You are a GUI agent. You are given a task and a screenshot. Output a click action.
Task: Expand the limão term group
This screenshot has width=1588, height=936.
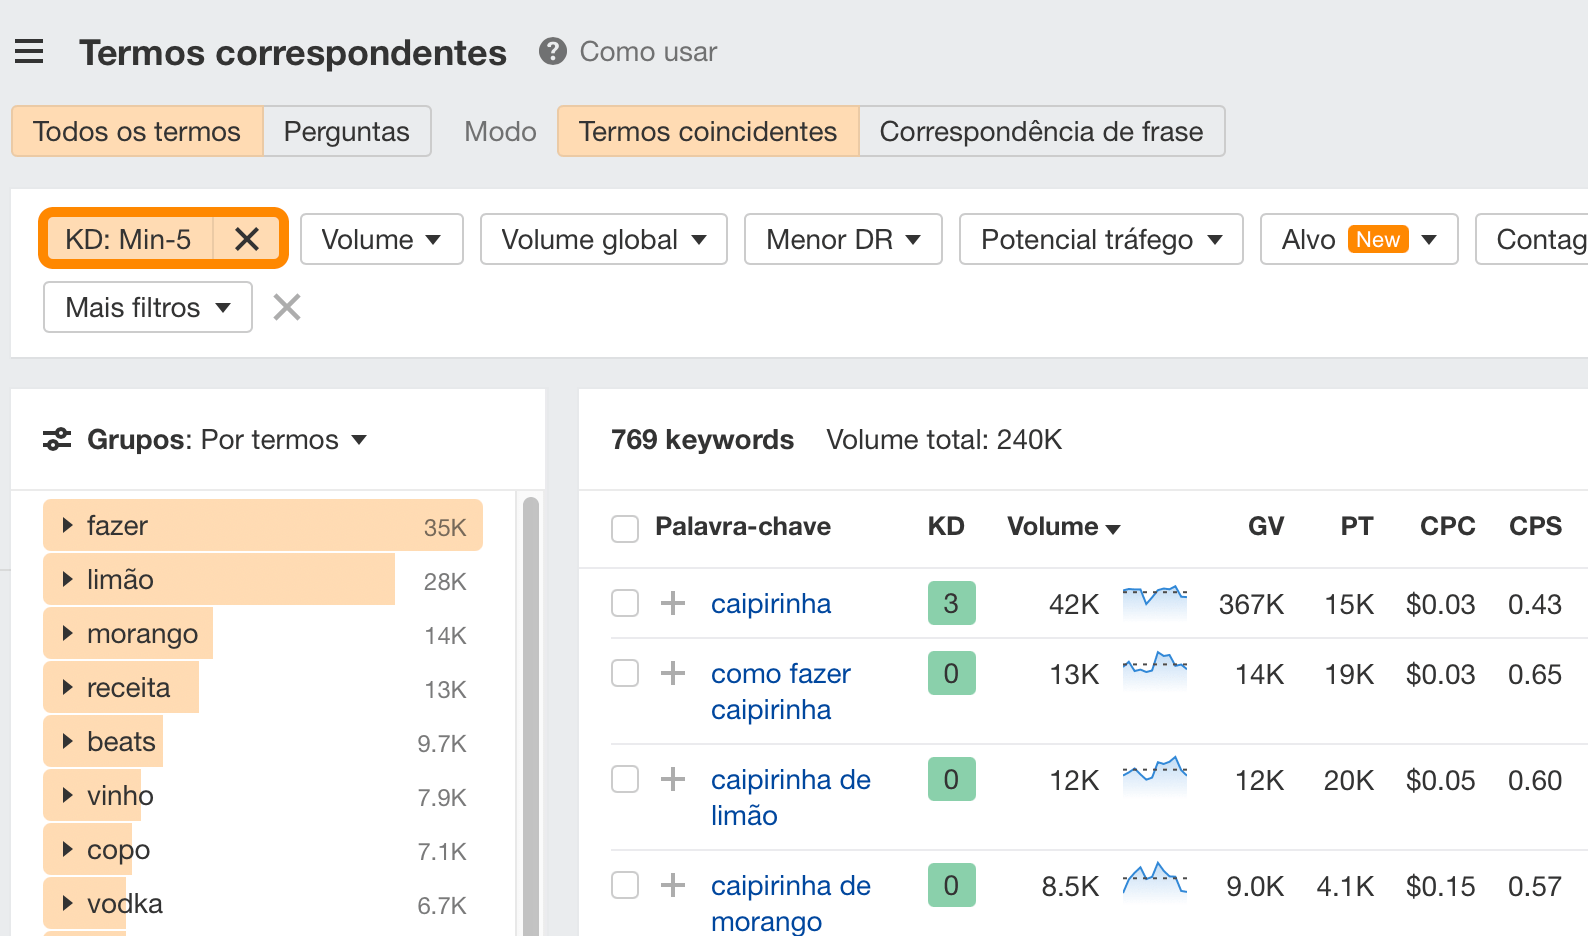coord(68,580)
